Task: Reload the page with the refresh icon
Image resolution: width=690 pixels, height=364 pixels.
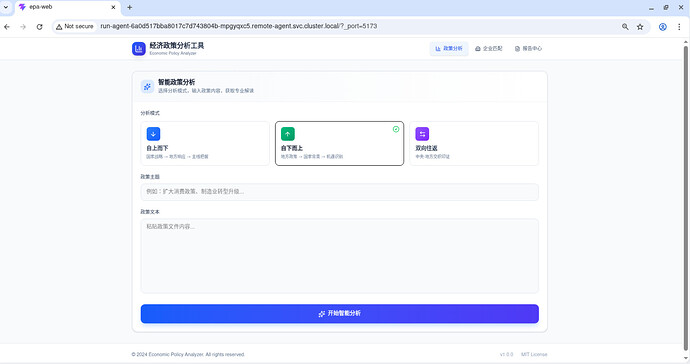Action: click(x=40, y=27)
